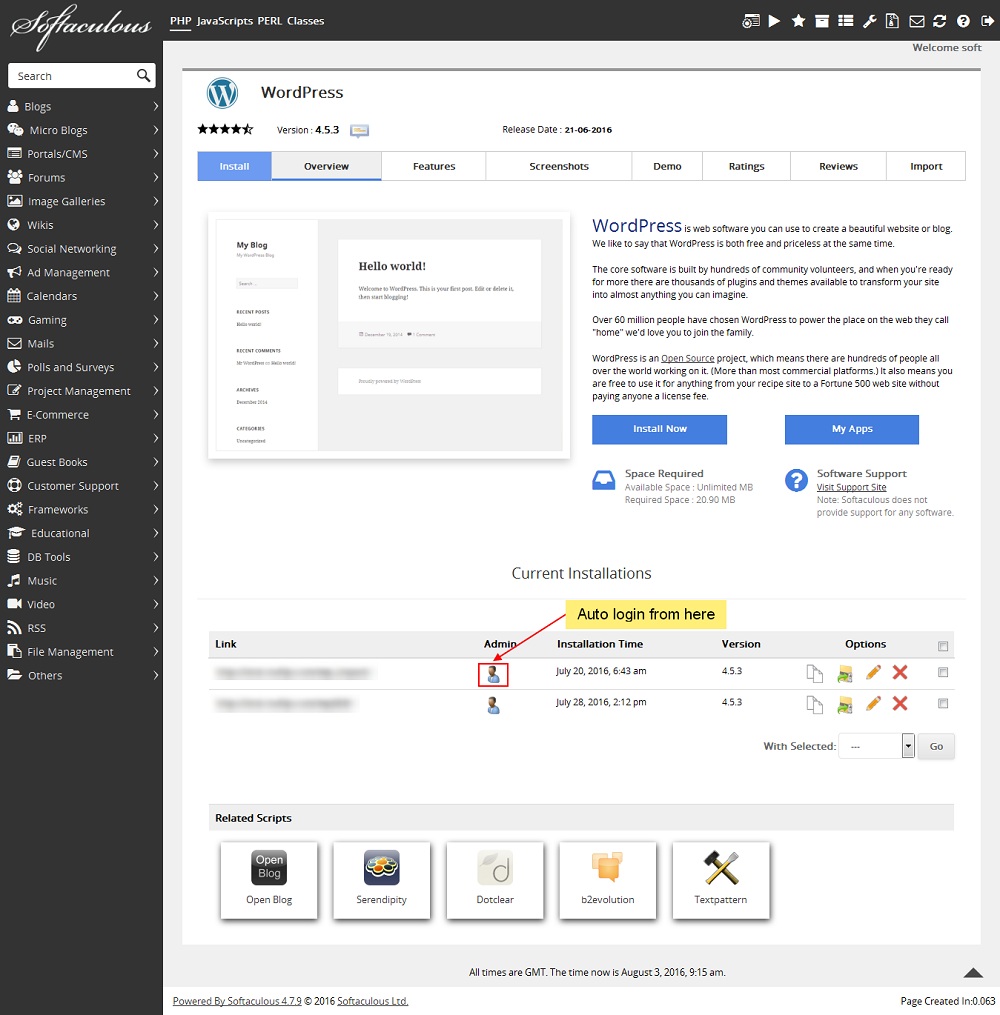Open the star ratings icon in top bar
The width and height of the screenshot is (1000, 1015).
tap(799, 21)
